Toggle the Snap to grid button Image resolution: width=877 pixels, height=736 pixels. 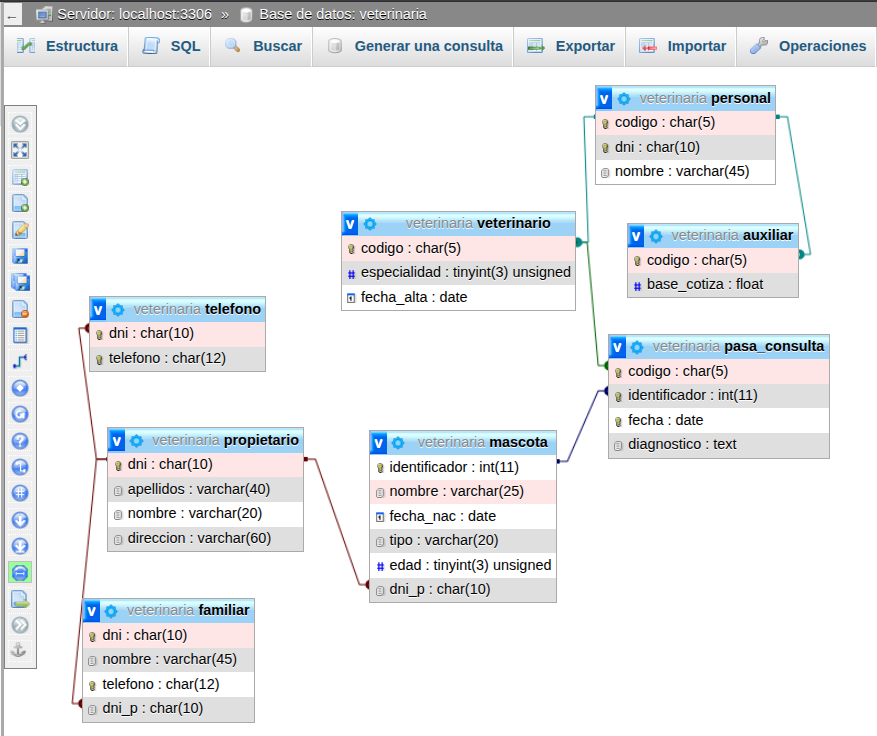pyautogui.click(x=20, y=493)
